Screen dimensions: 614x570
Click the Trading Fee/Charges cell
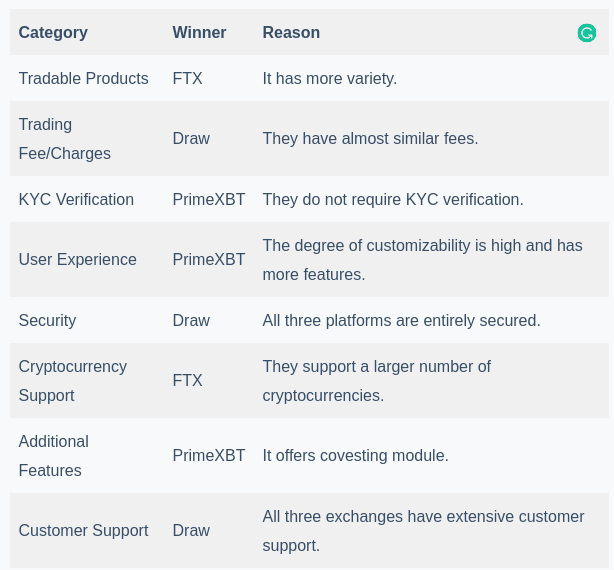pyautogui.click(x=65, y=139)
